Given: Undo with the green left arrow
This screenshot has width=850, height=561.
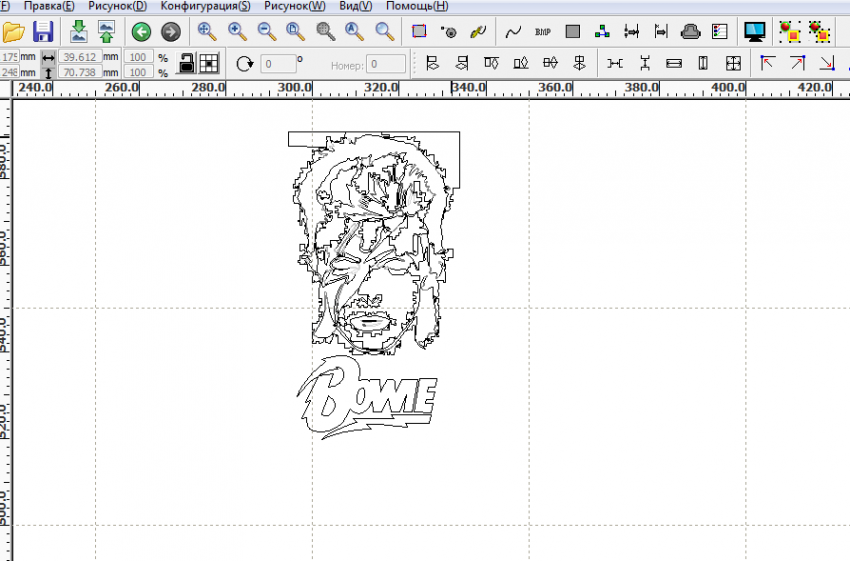Looking at the screenshot, I should 141,32.
